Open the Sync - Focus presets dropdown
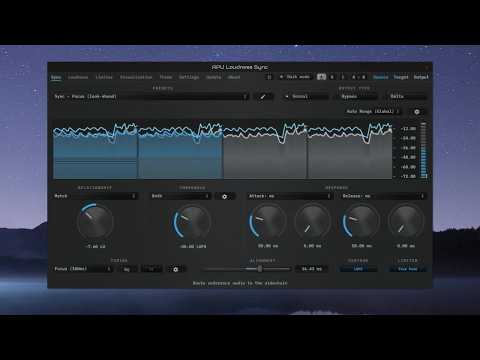Screen dimensions: 480x360 pos(151,97)
